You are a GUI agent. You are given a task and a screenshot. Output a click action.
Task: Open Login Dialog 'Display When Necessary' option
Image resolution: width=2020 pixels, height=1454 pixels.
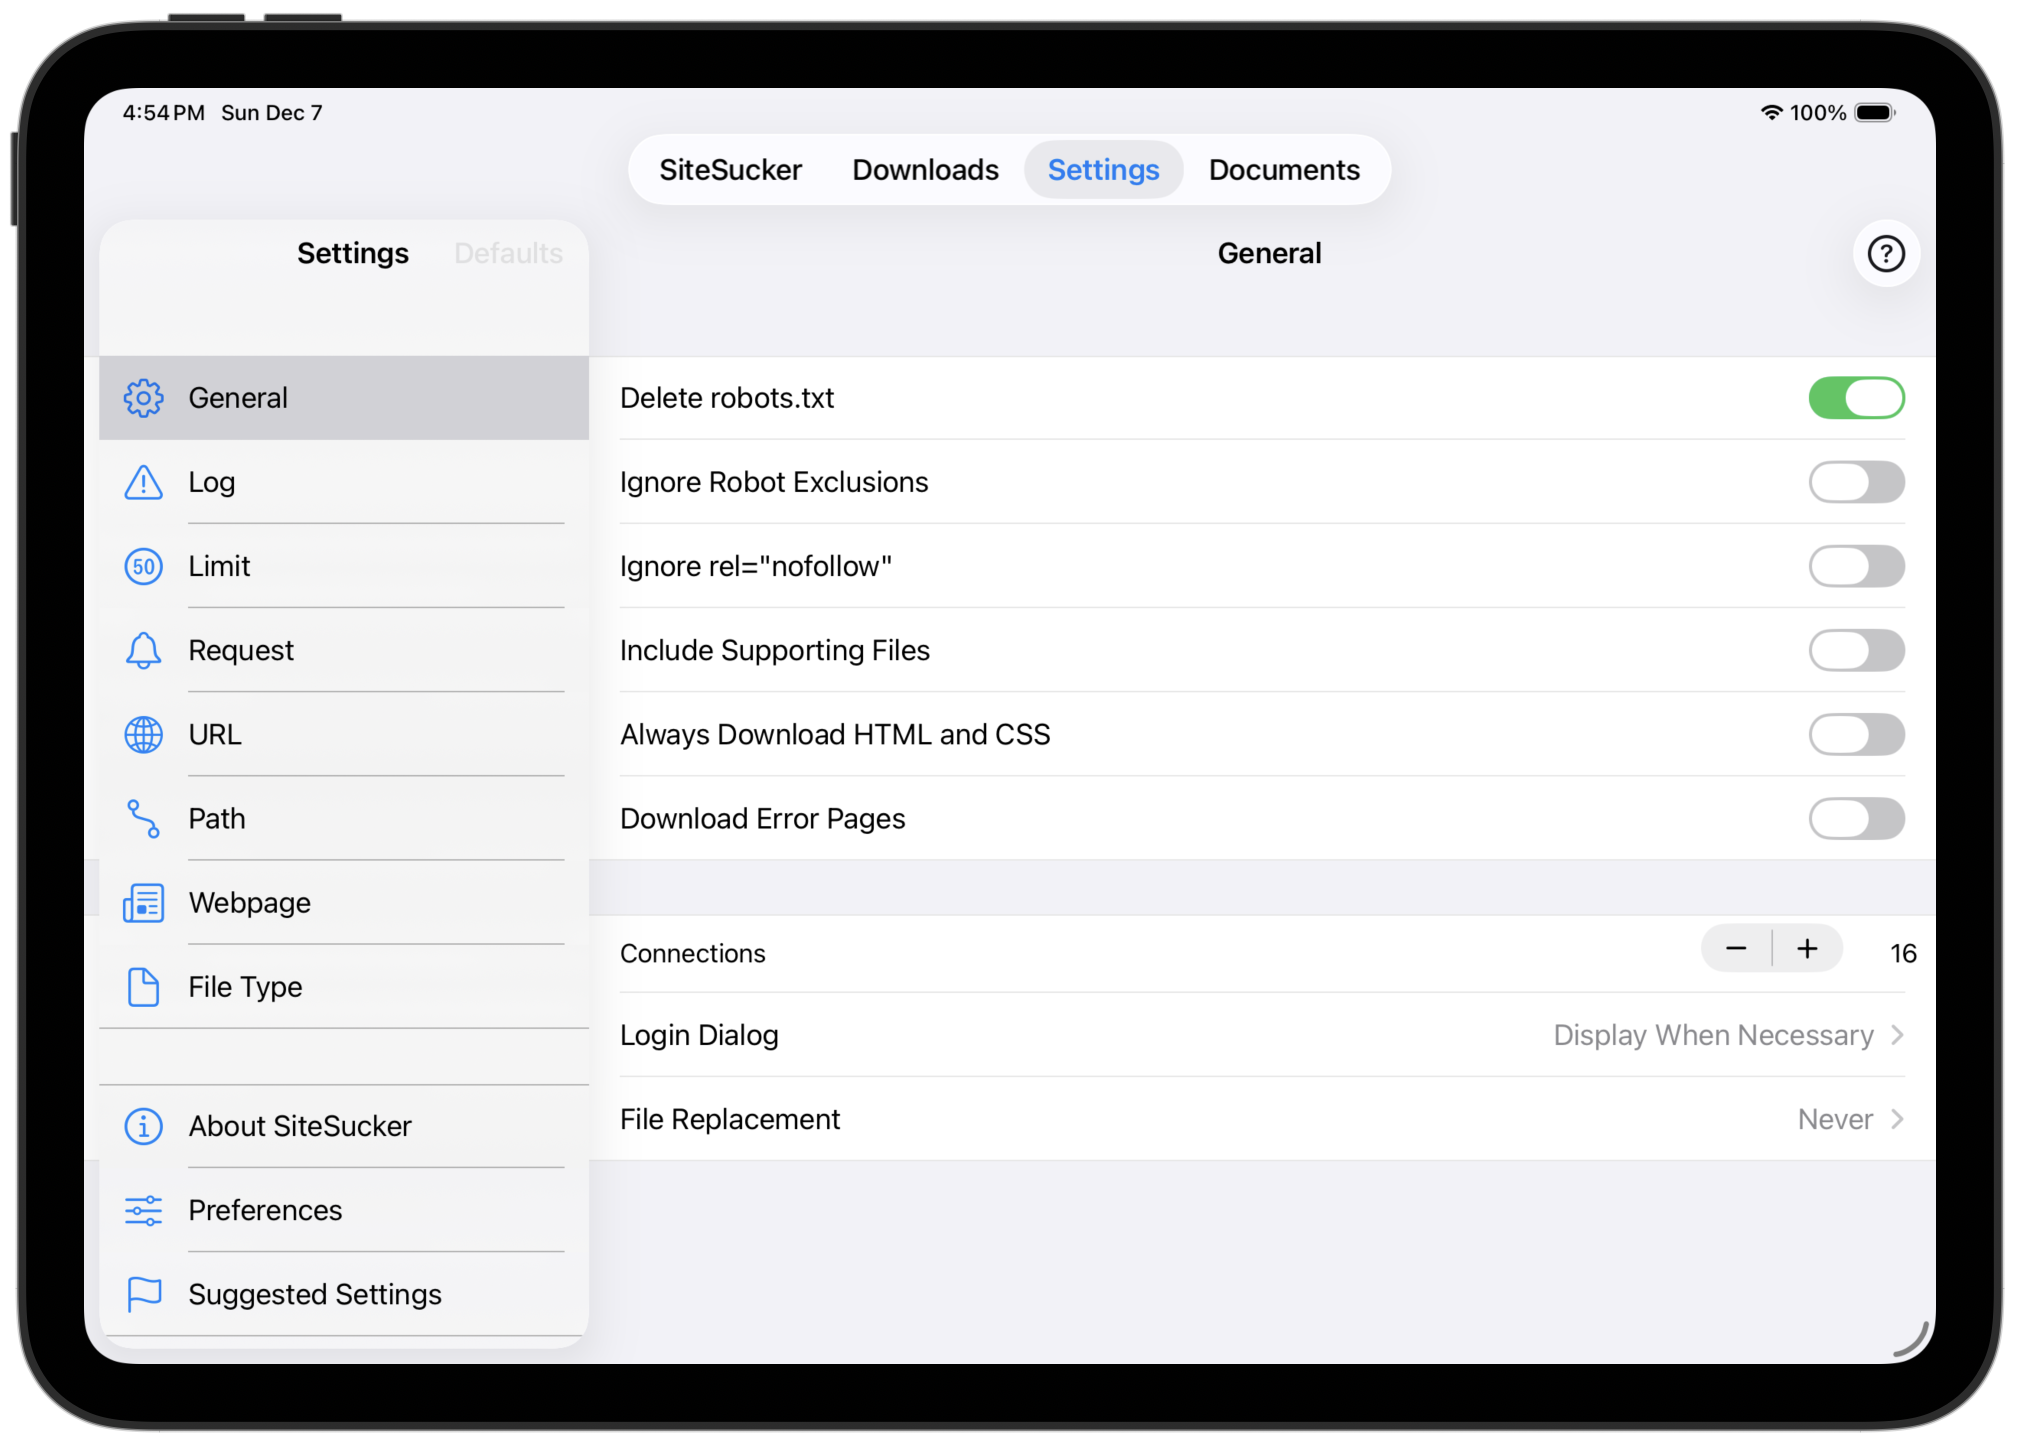(1713, 1035)
